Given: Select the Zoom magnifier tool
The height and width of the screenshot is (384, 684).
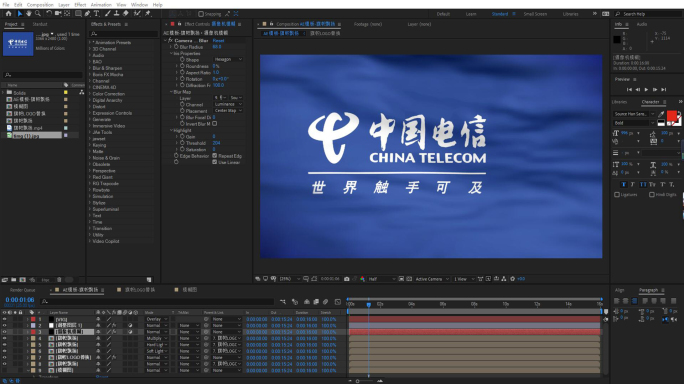Looking at the screenshot, I should (x=38, y=14).
